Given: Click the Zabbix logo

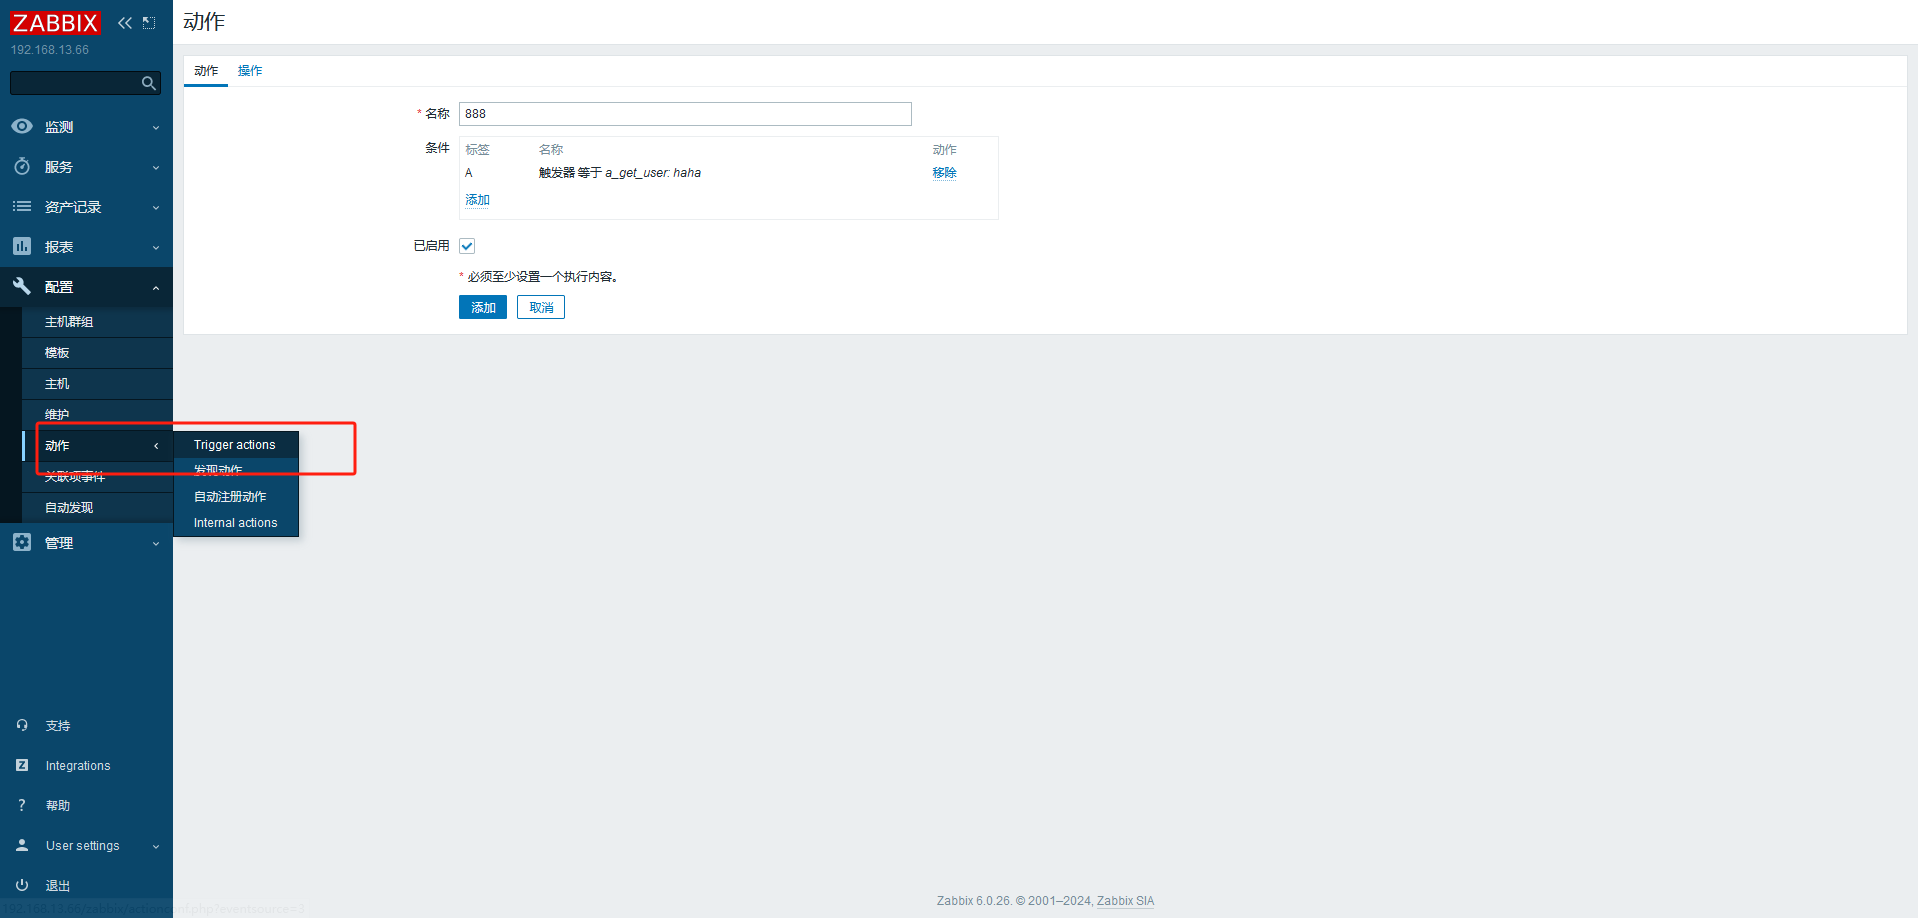Looking at the screenshot, I should (x=55, y=23).
